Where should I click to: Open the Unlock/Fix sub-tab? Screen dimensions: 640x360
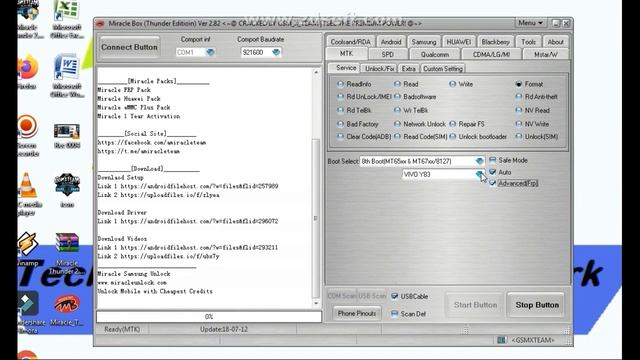[x=380, y=69]
